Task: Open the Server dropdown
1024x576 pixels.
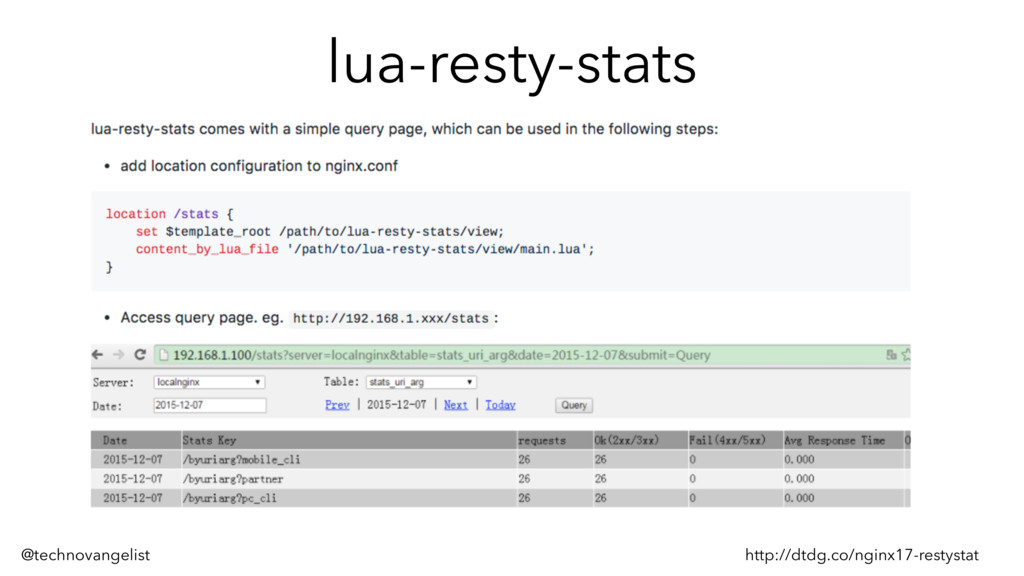Action: click(208, 382)
